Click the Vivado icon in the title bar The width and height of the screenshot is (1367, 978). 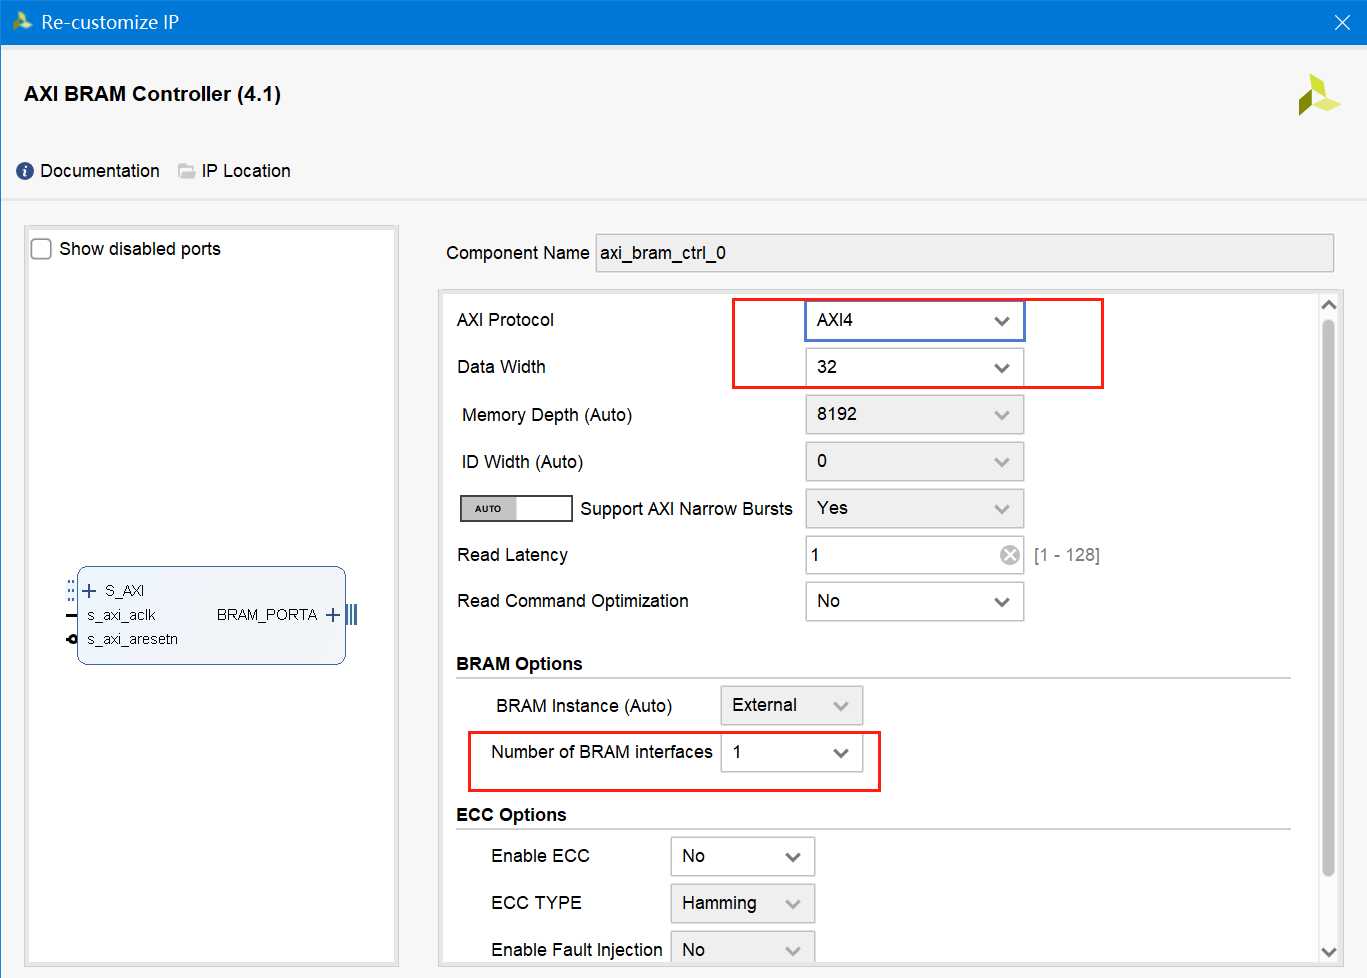22,21
